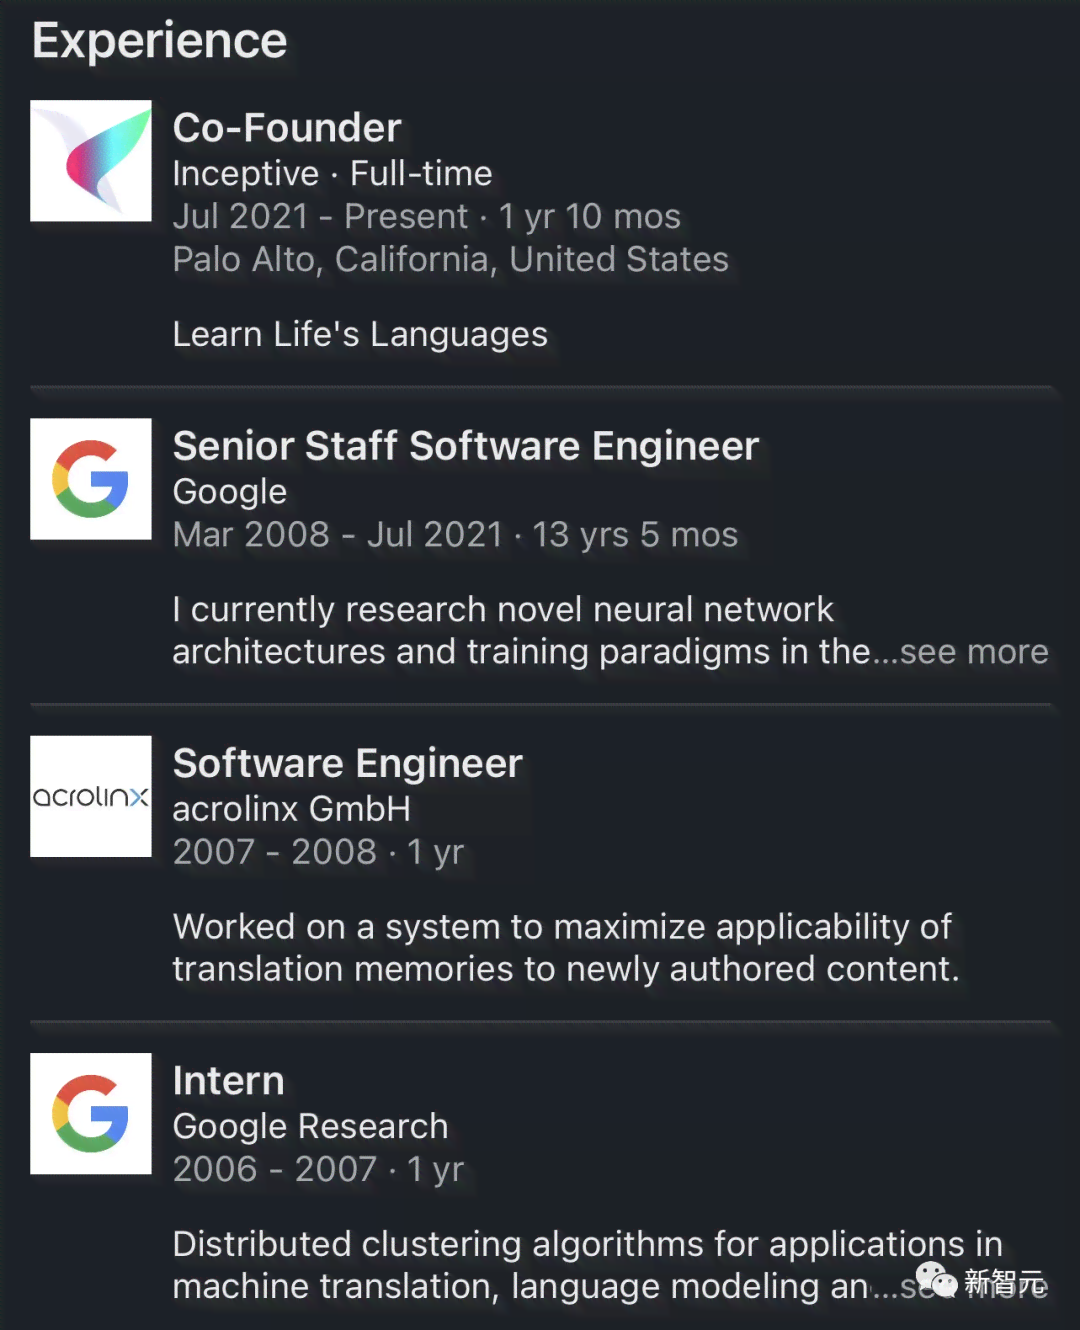Image resolution: width=1080 pixels, height=1330 pixels.
Task: Select the Software Engineer job title
Action: coord(348,764)
